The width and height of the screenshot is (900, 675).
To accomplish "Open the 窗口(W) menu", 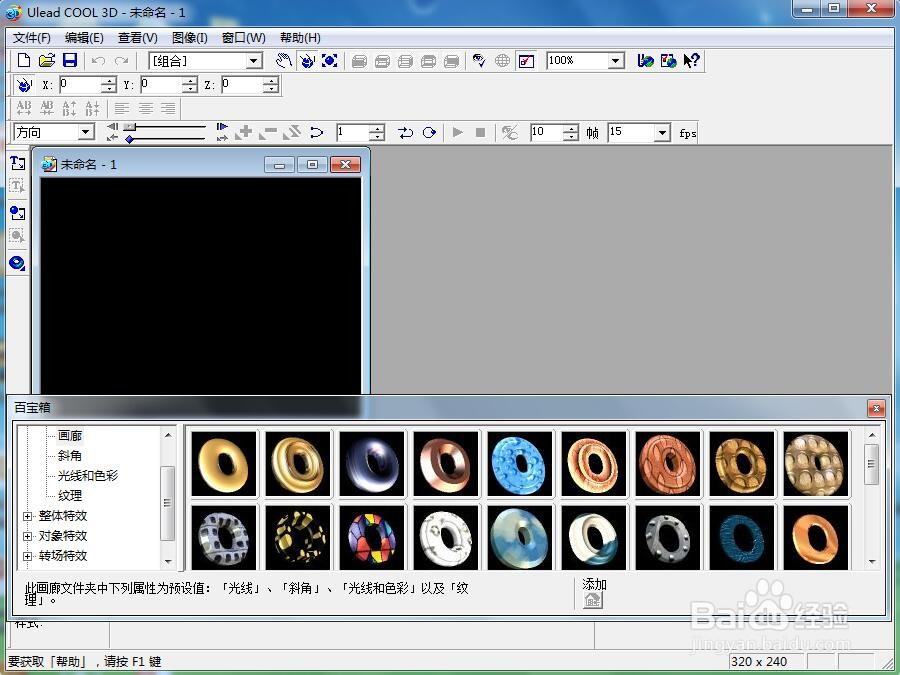I will click(243, 38).
